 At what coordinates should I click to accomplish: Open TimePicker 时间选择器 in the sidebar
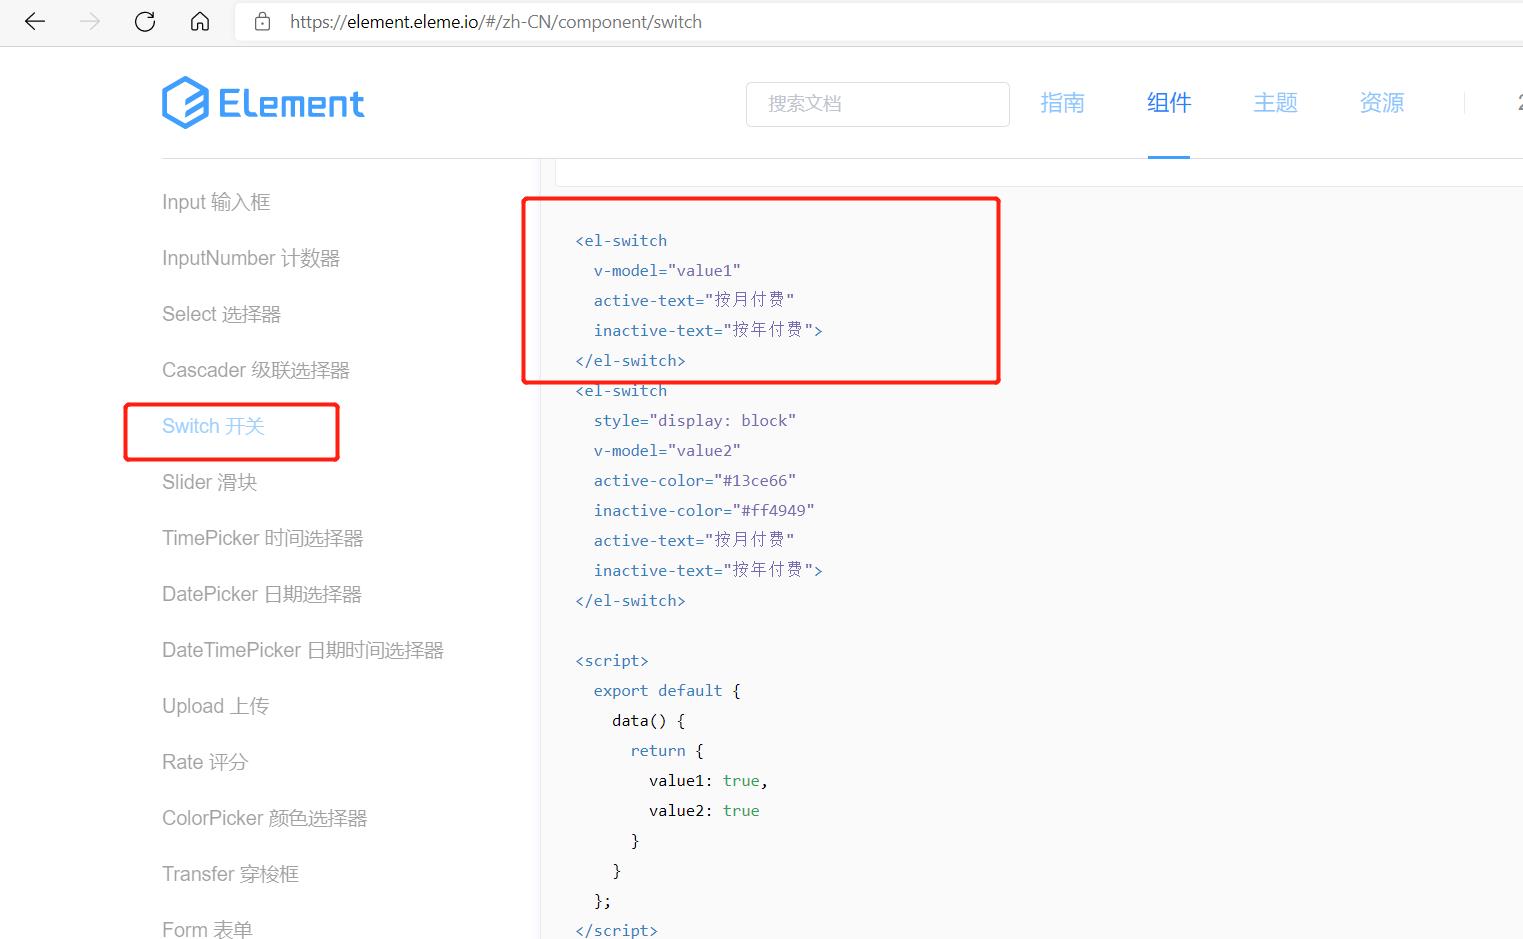click(262, 538)
